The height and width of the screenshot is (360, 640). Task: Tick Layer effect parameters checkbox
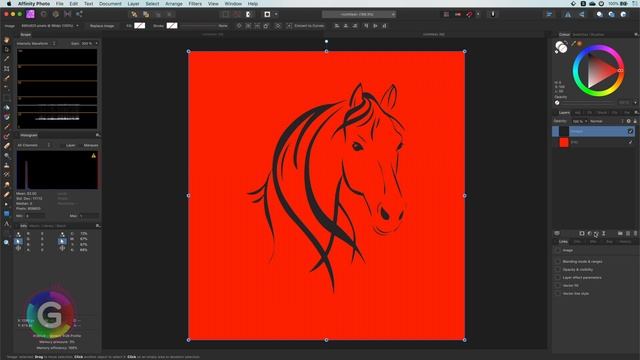tap(558, 278)
